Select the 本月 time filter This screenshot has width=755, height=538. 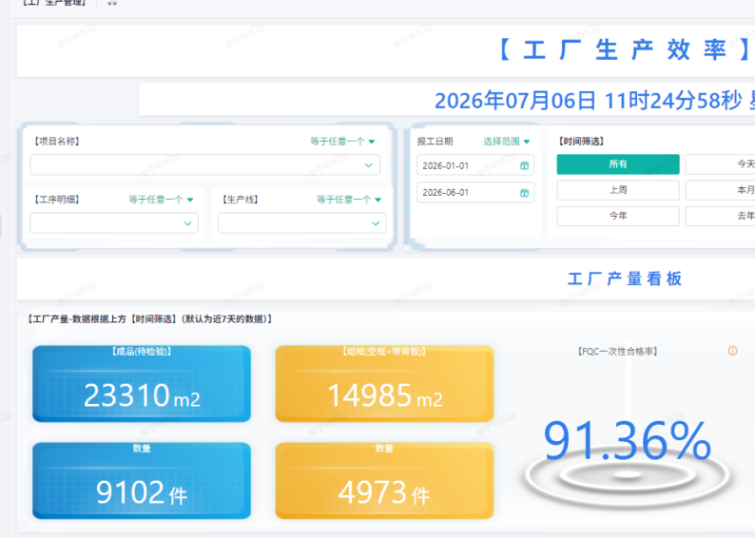pyautogui.click(x=720, y=190)
